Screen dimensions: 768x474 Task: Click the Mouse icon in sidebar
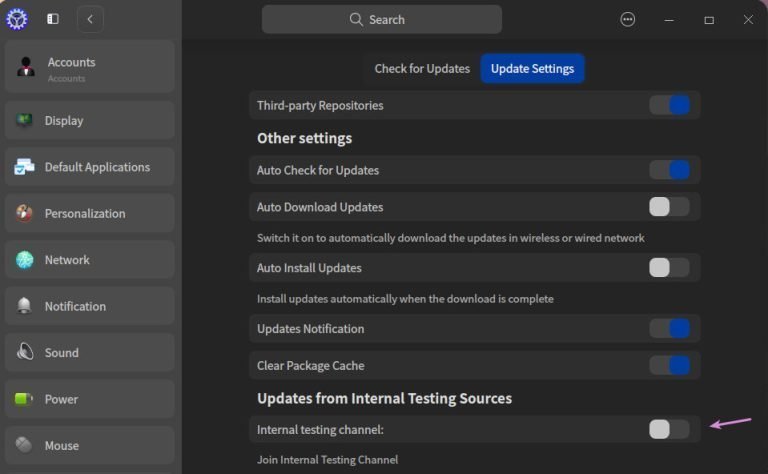[x=24, y=445]
